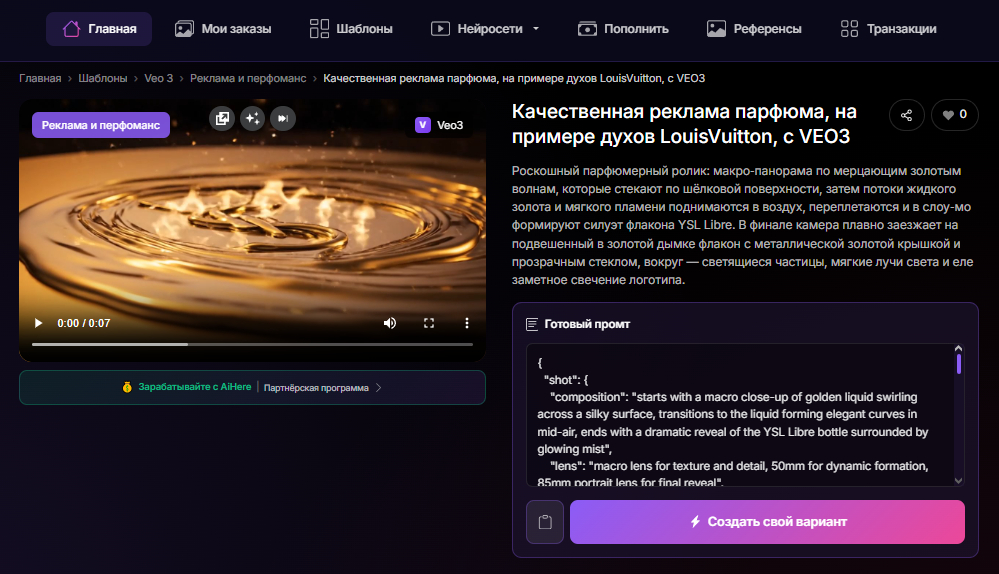
Task: Click the prompt scrollbar down arrow
Action: tap(958, 481)
